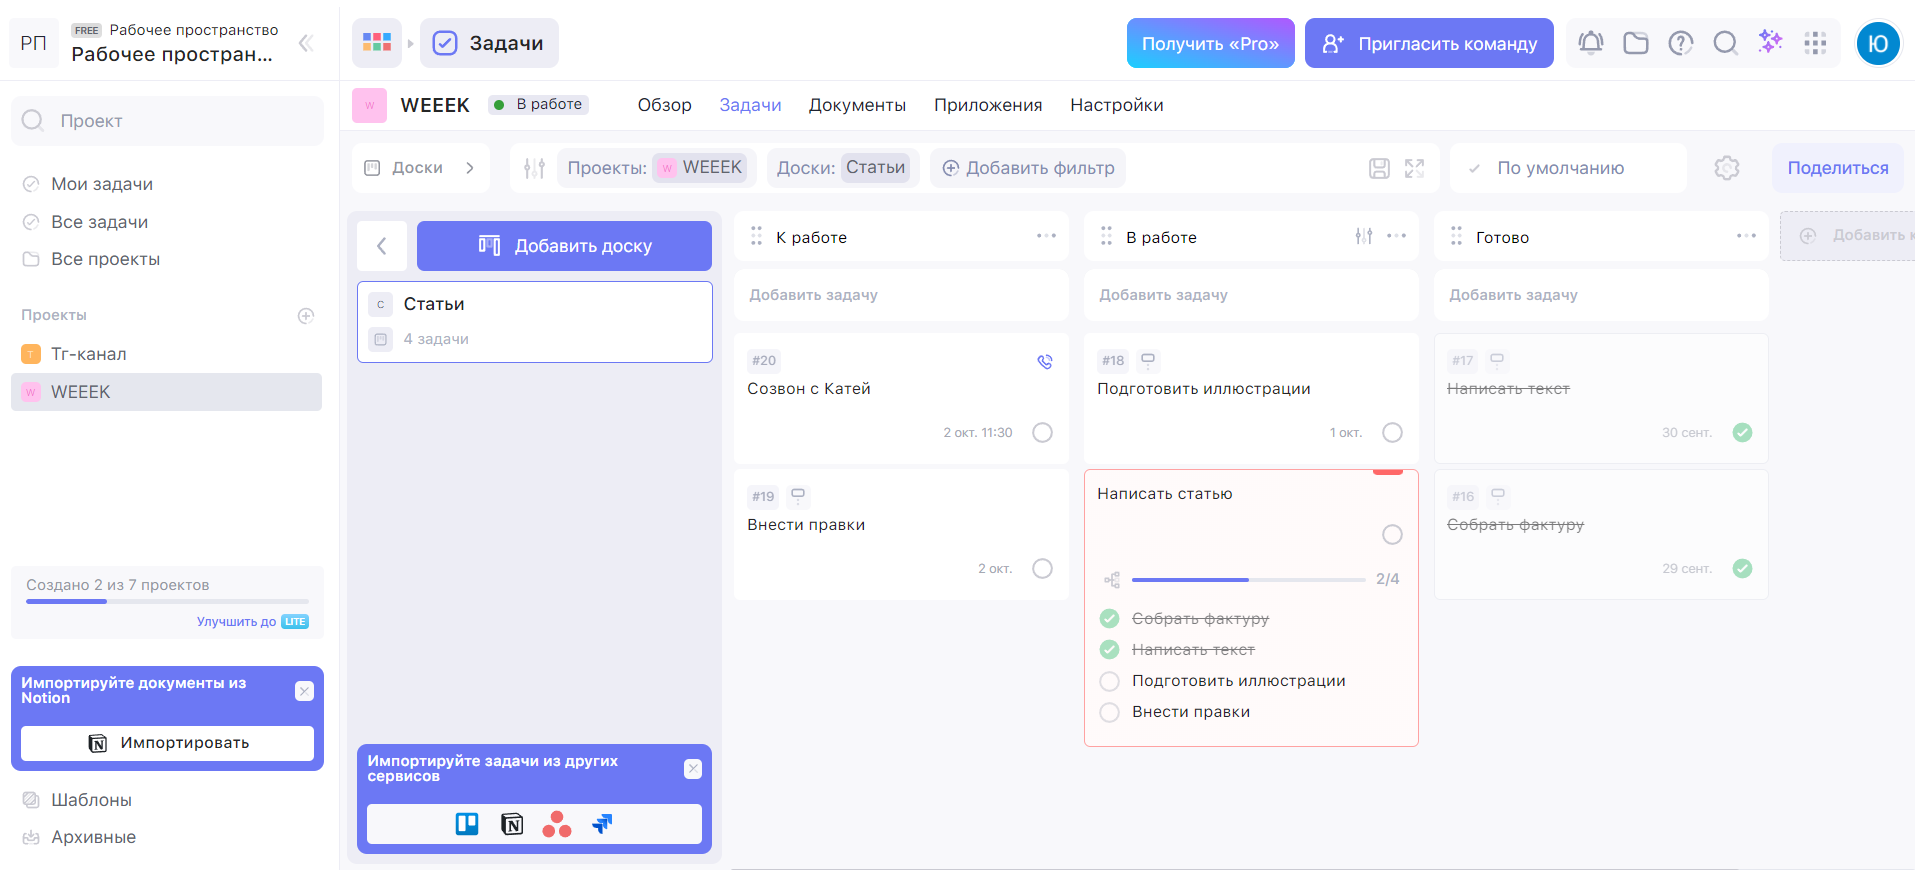
Task: Import from Jira icon
Action: pos(602,824)
